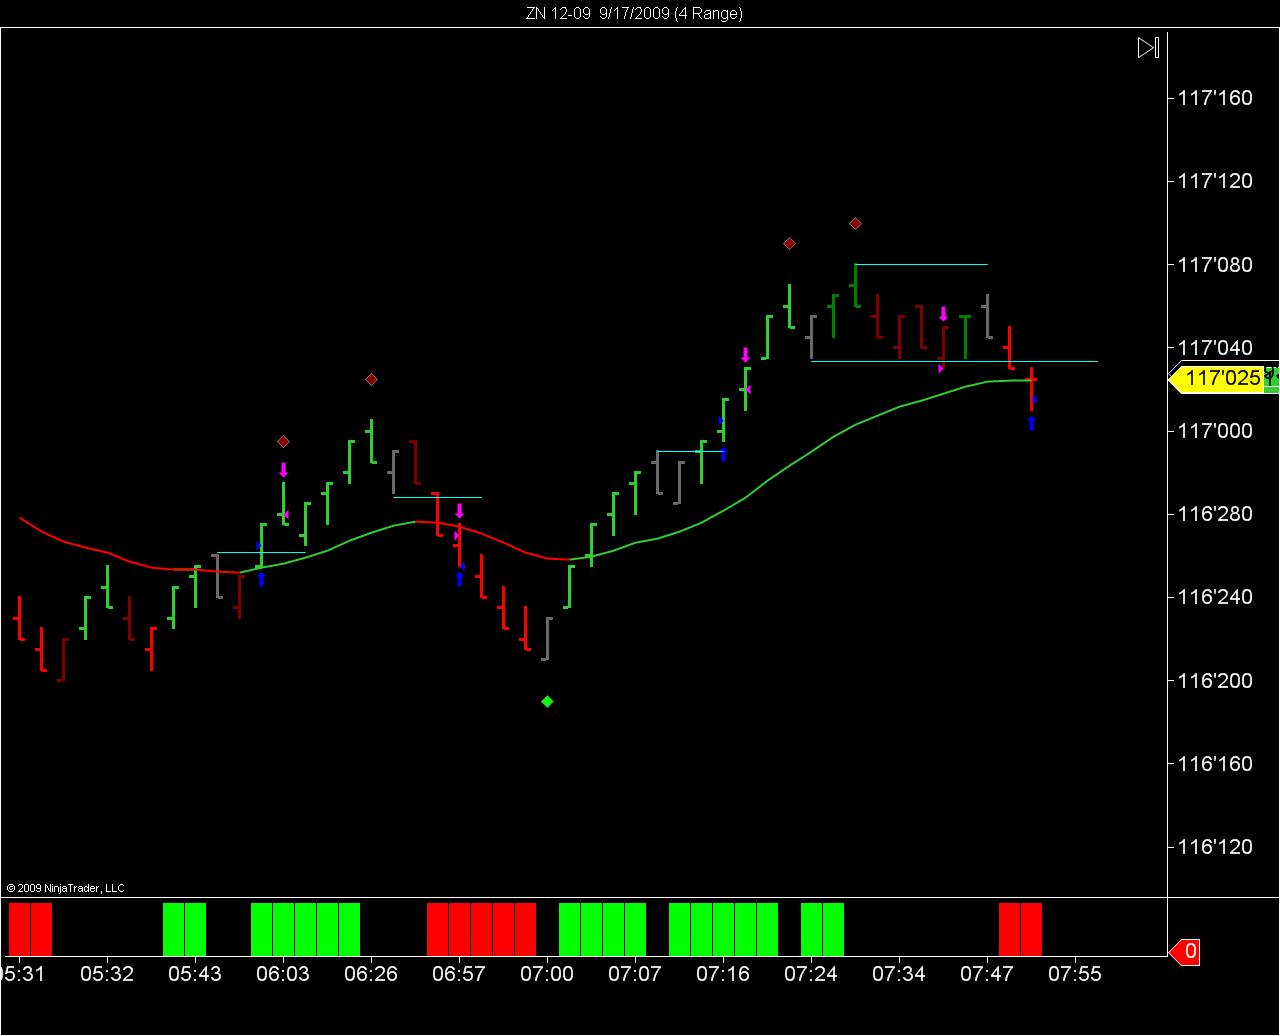Select the yellow 117'025 current price marker
This screenshot has width=1280, height=1036.
click(x=1217, y=379)
